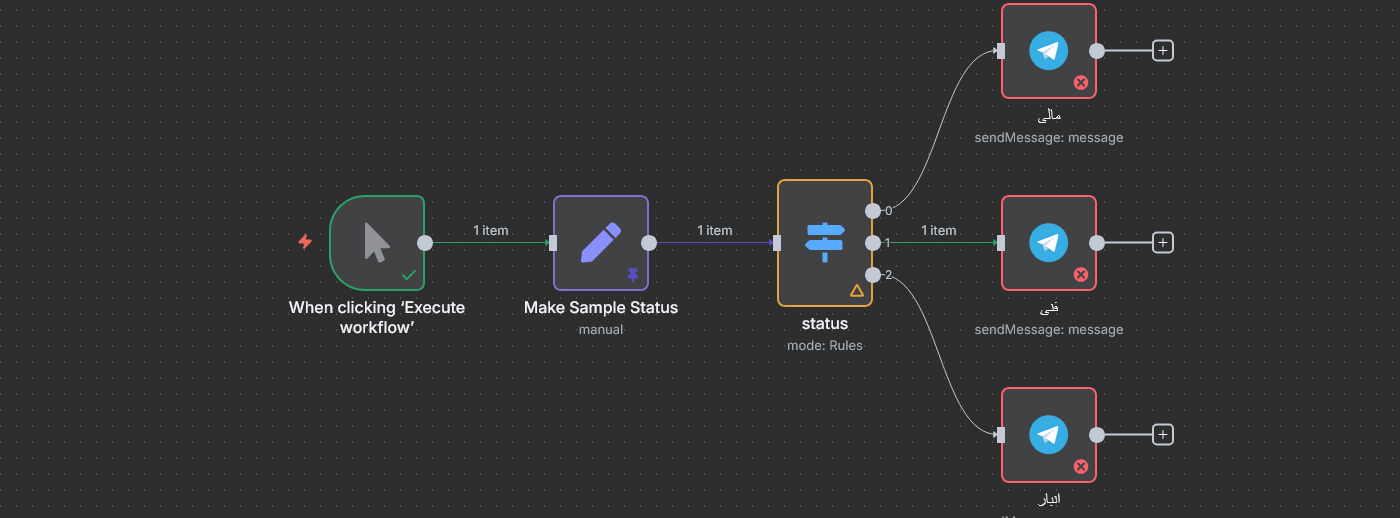Click the red error icon on middle فنی node

[1080, 274]
